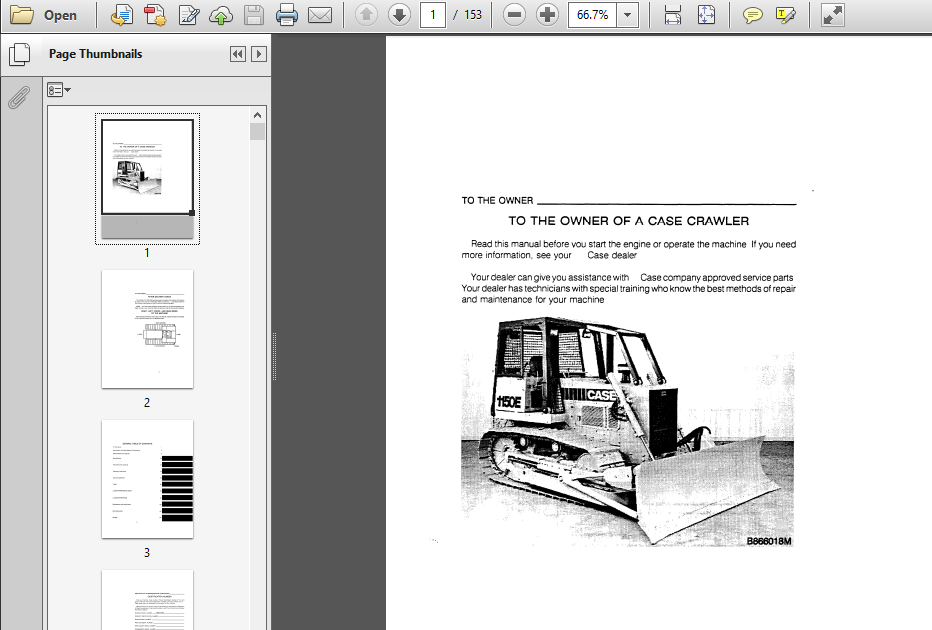Image resolution: width=932 pixels, height=630 pixels.
Task: Open a file with the Open folder button
Action: (43, 15)
